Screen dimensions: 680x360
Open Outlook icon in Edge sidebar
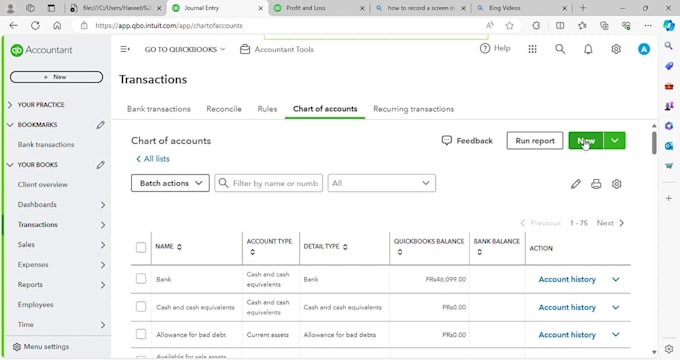[x=669, y=146]
